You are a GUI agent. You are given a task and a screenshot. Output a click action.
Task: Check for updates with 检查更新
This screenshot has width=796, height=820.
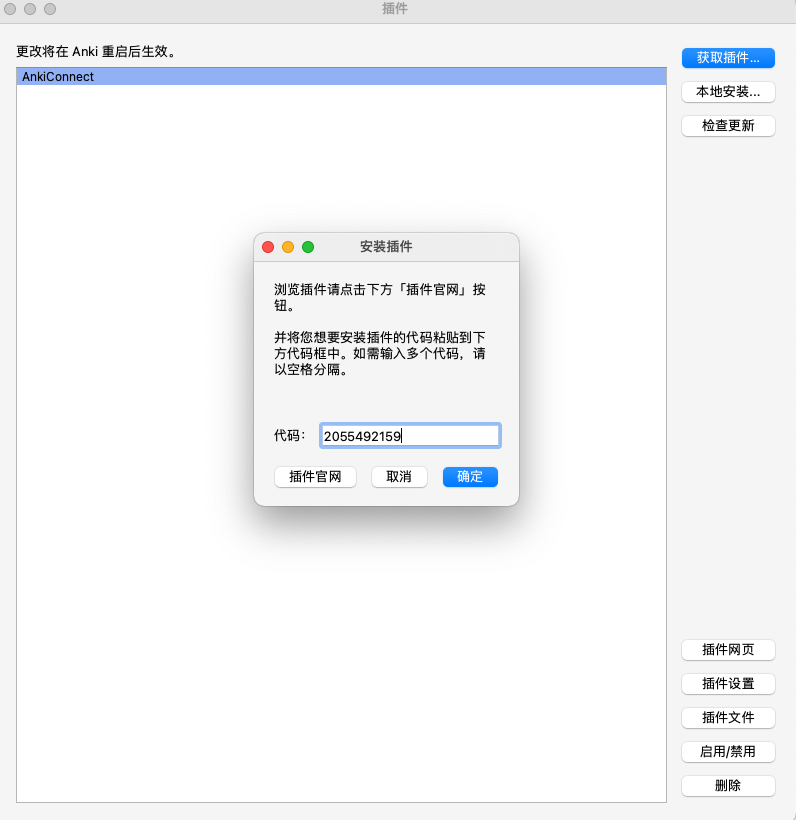[x=728, y=126]
